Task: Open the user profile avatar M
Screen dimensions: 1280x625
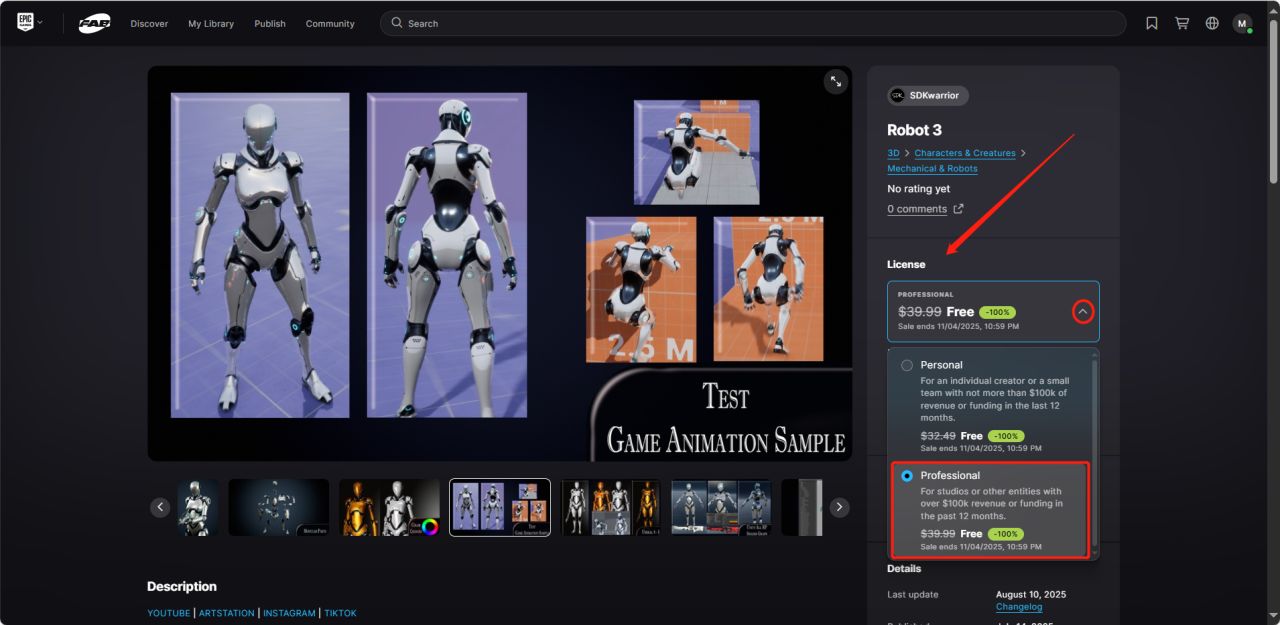Action: 1242,23
